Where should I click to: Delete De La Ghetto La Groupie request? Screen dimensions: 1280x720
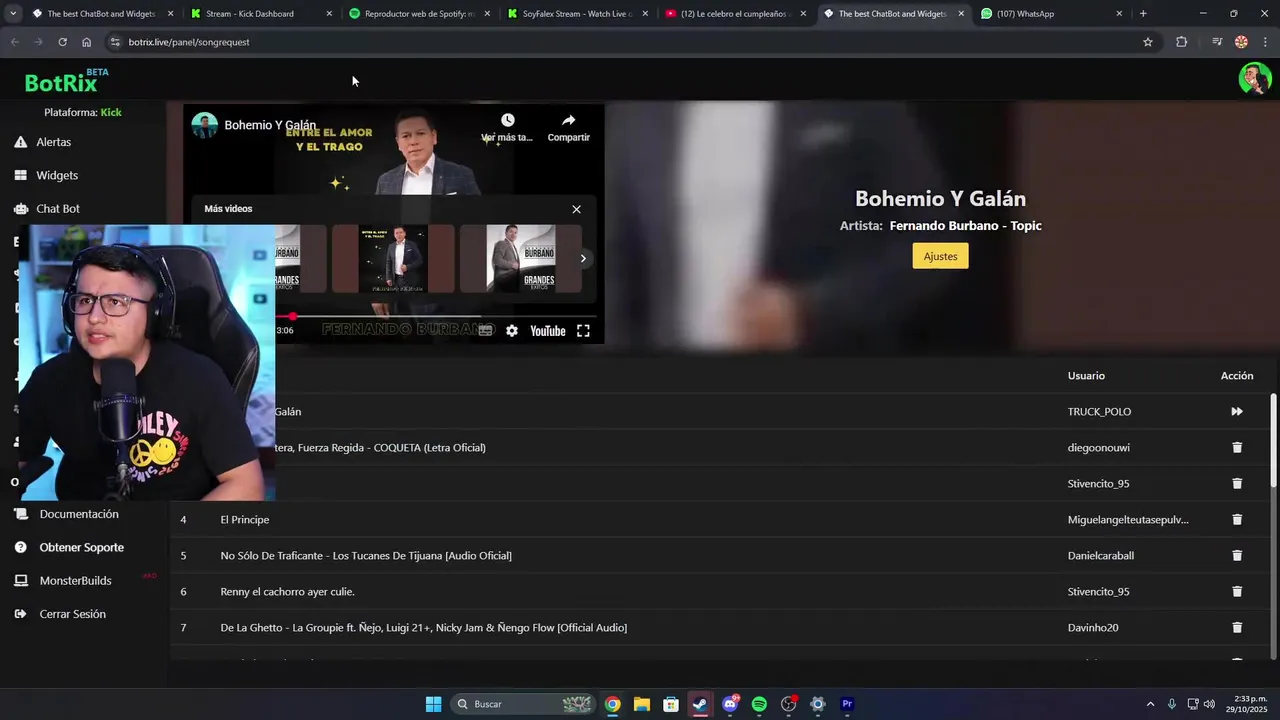[1237, 627]
